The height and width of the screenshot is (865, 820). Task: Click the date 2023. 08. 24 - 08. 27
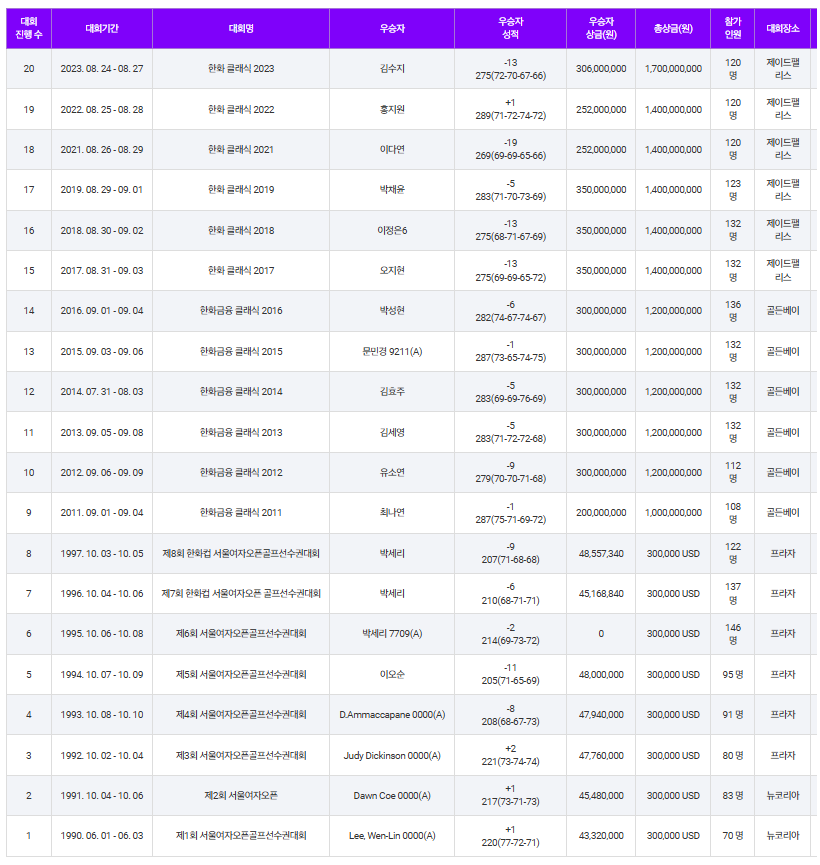[x=102, y=69]
